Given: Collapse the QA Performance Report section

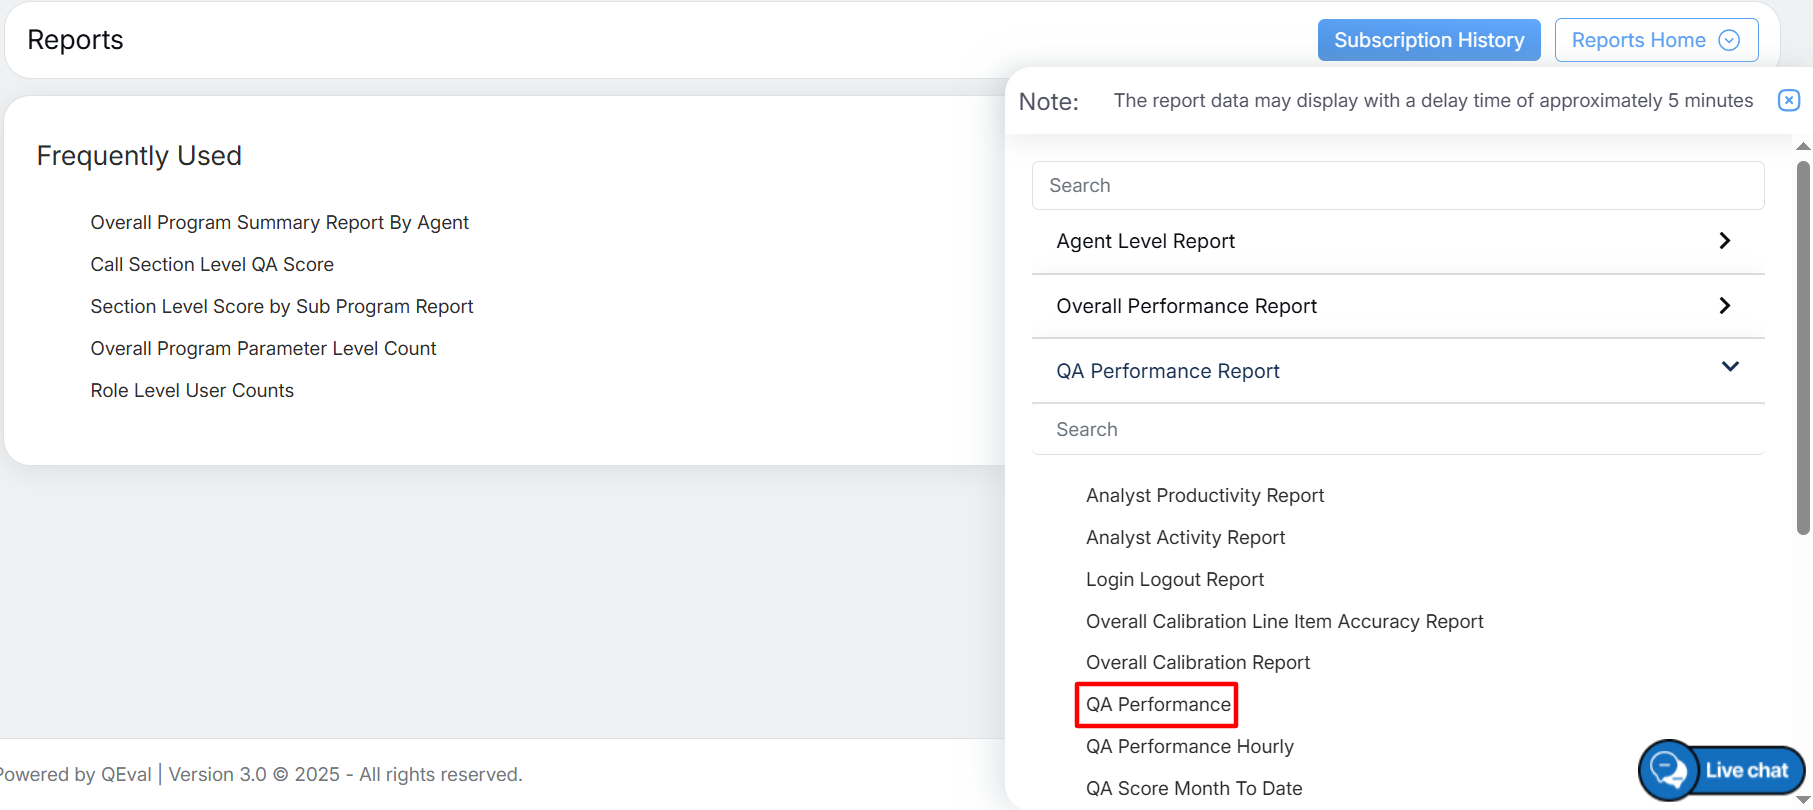Looking at the screenshot, I should point(1729,367).
